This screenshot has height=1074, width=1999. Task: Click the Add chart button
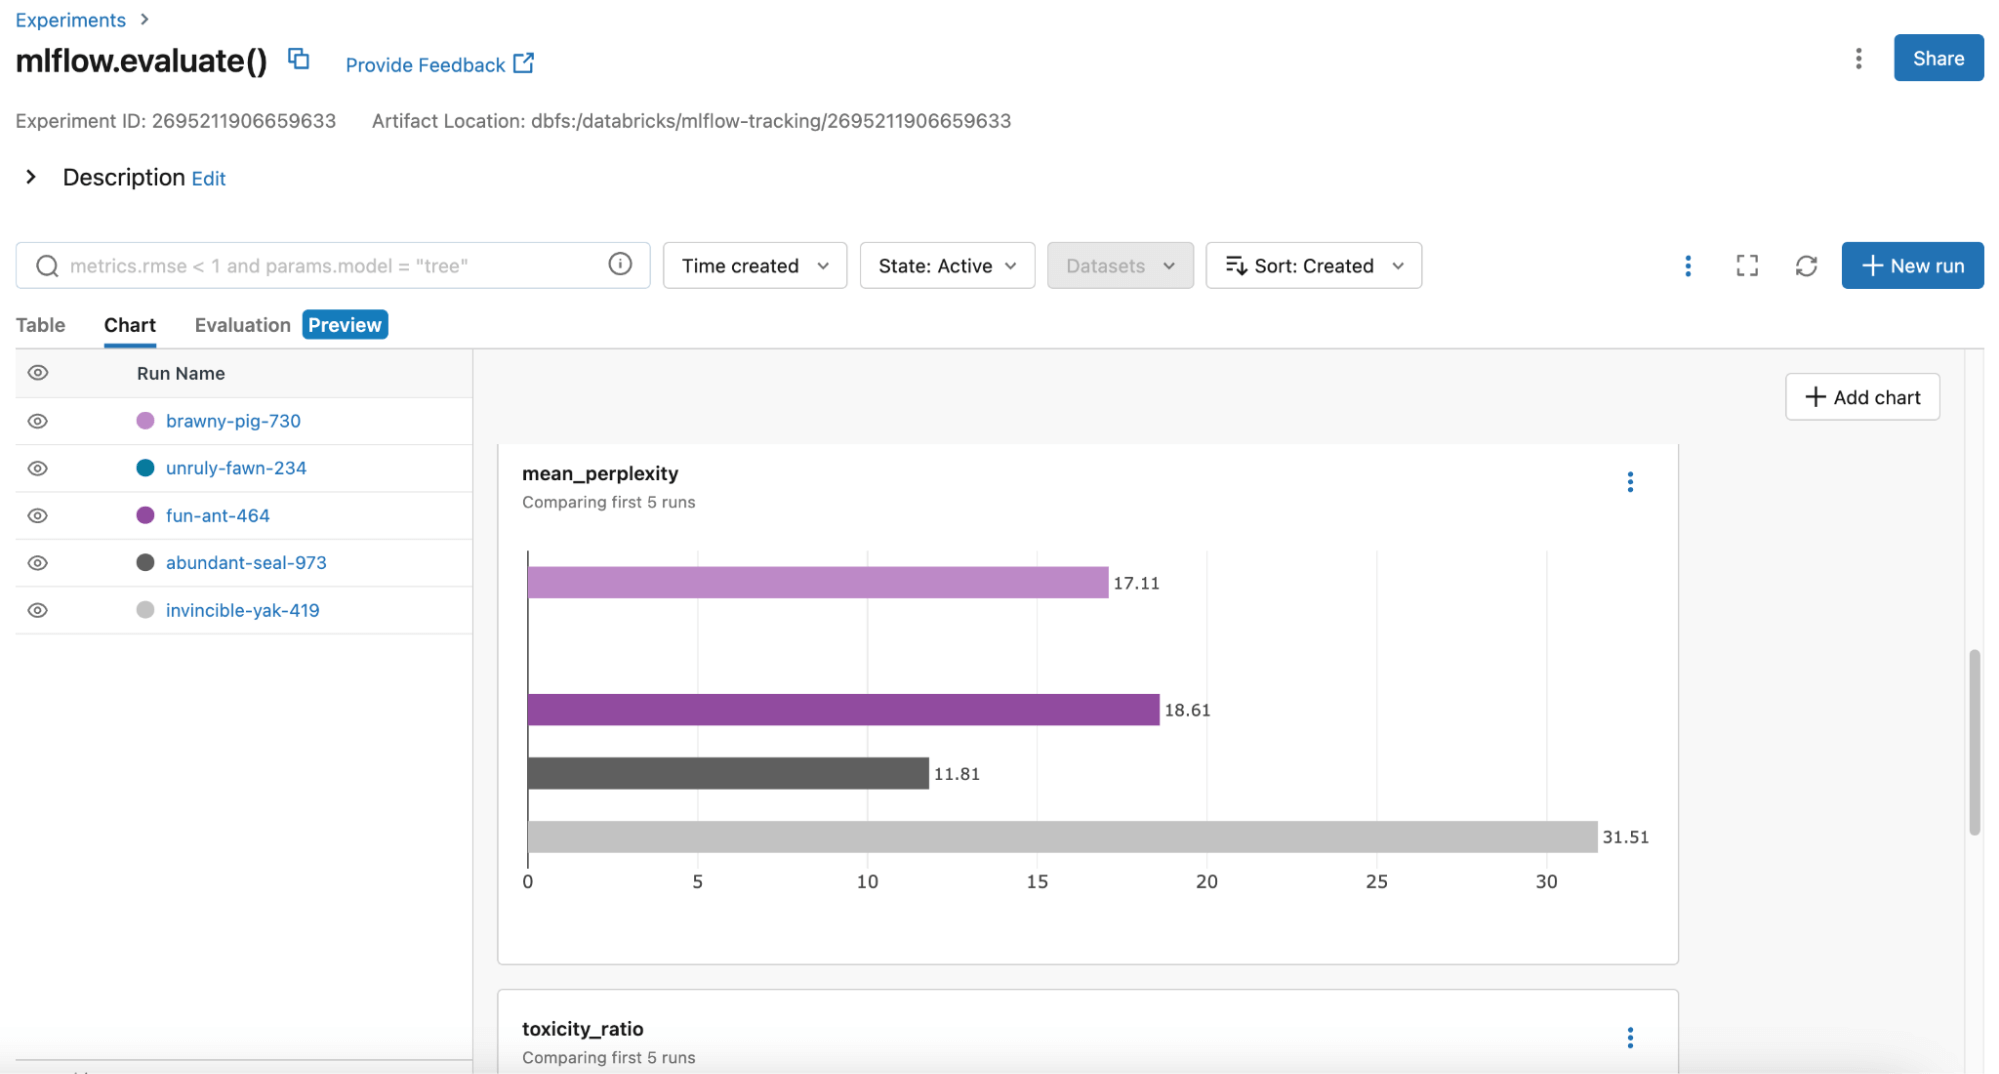1861,397
